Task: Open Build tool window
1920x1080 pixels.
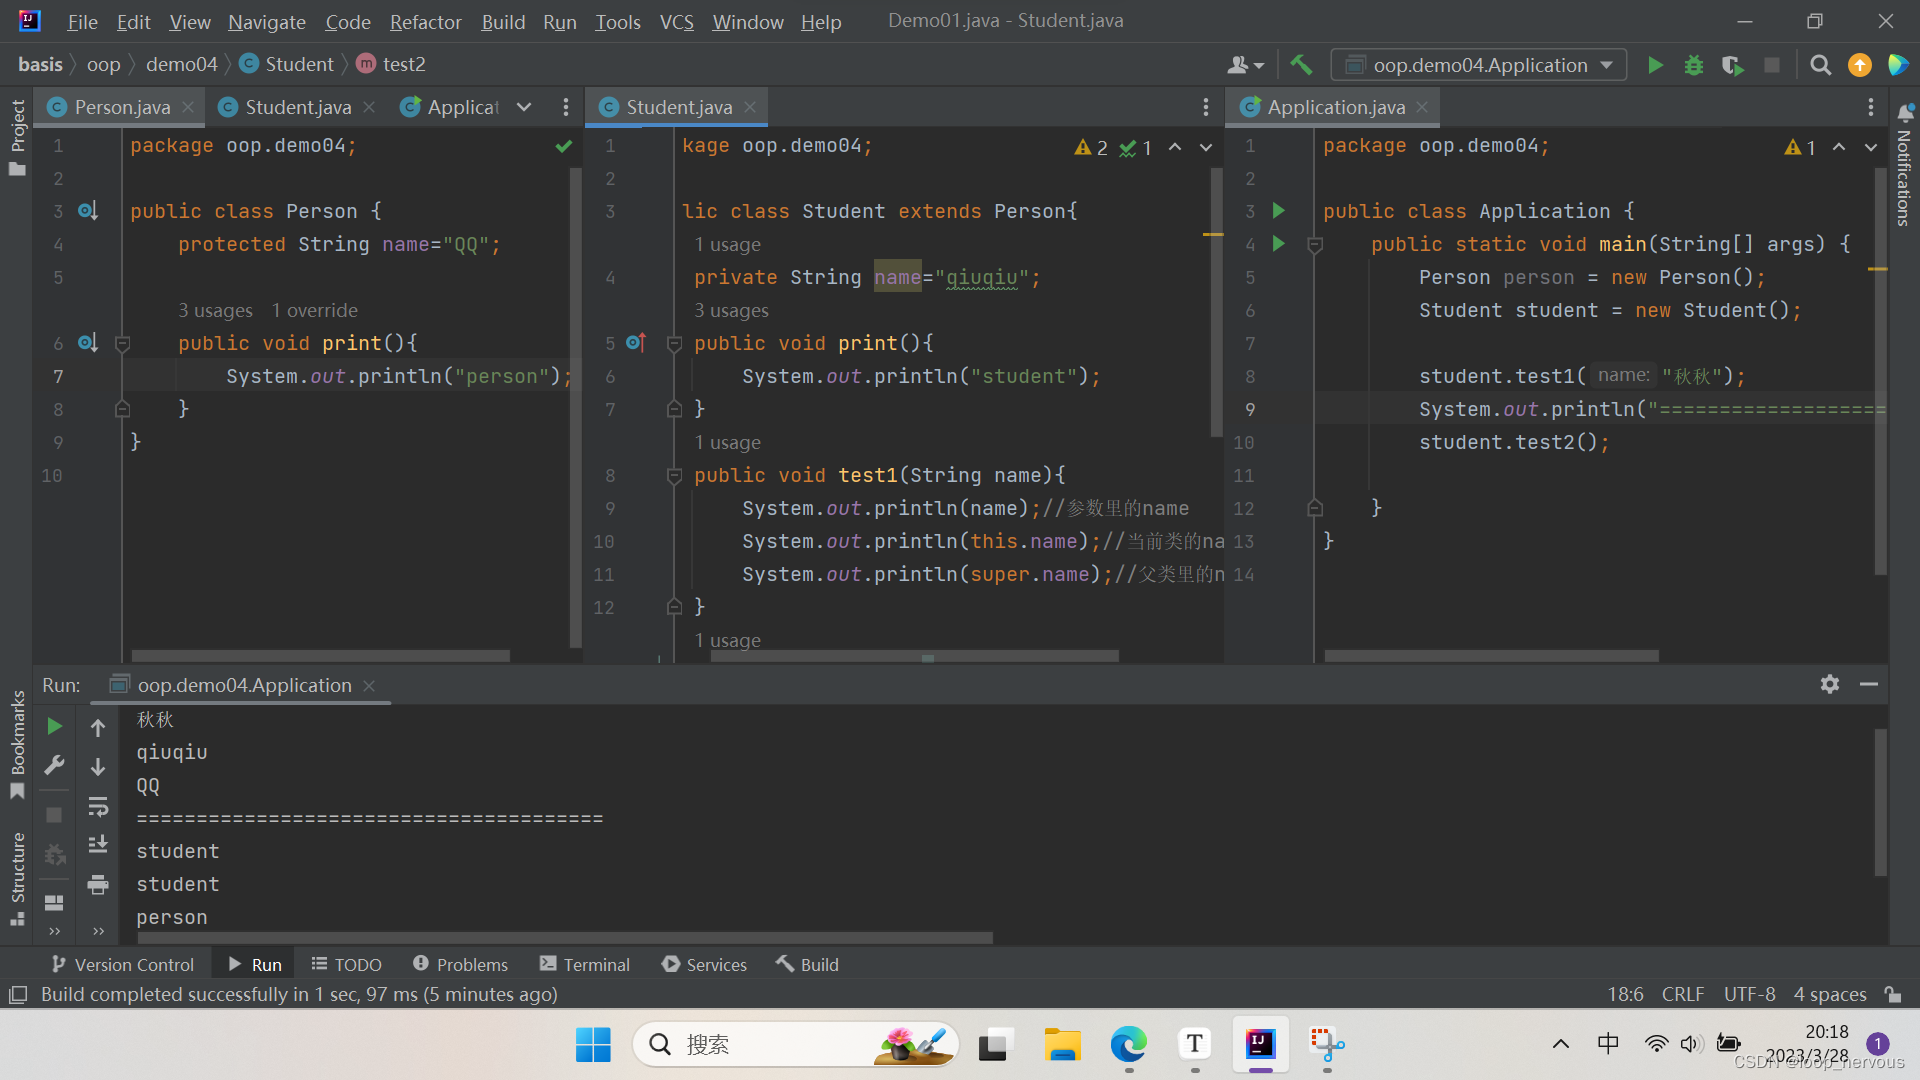Action: [x=807, y=964]
